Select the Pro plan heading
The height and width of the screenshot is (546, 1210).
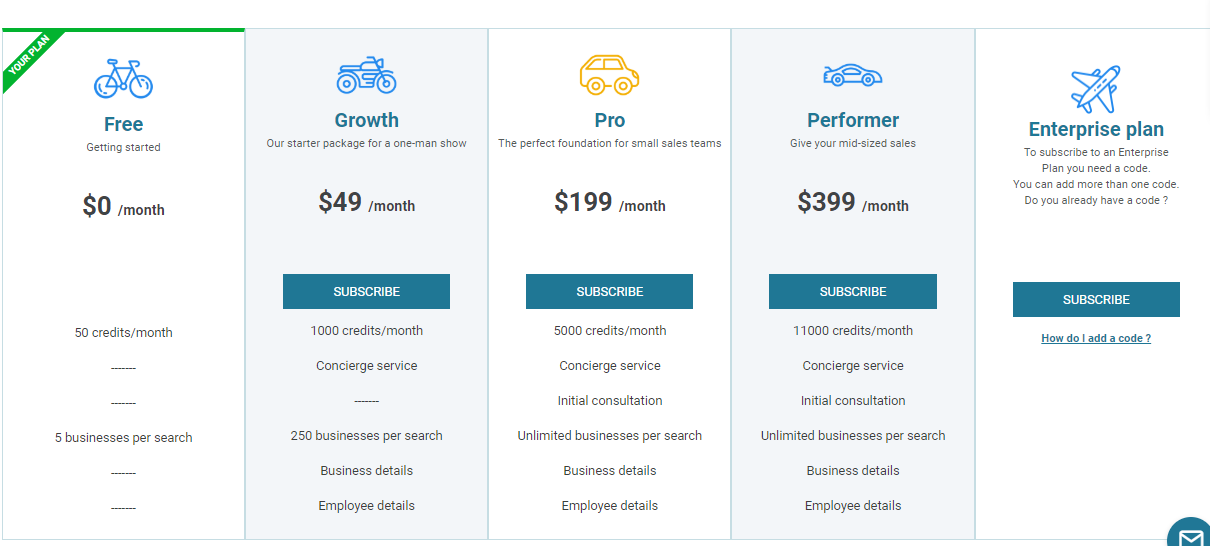coord(609,120)
